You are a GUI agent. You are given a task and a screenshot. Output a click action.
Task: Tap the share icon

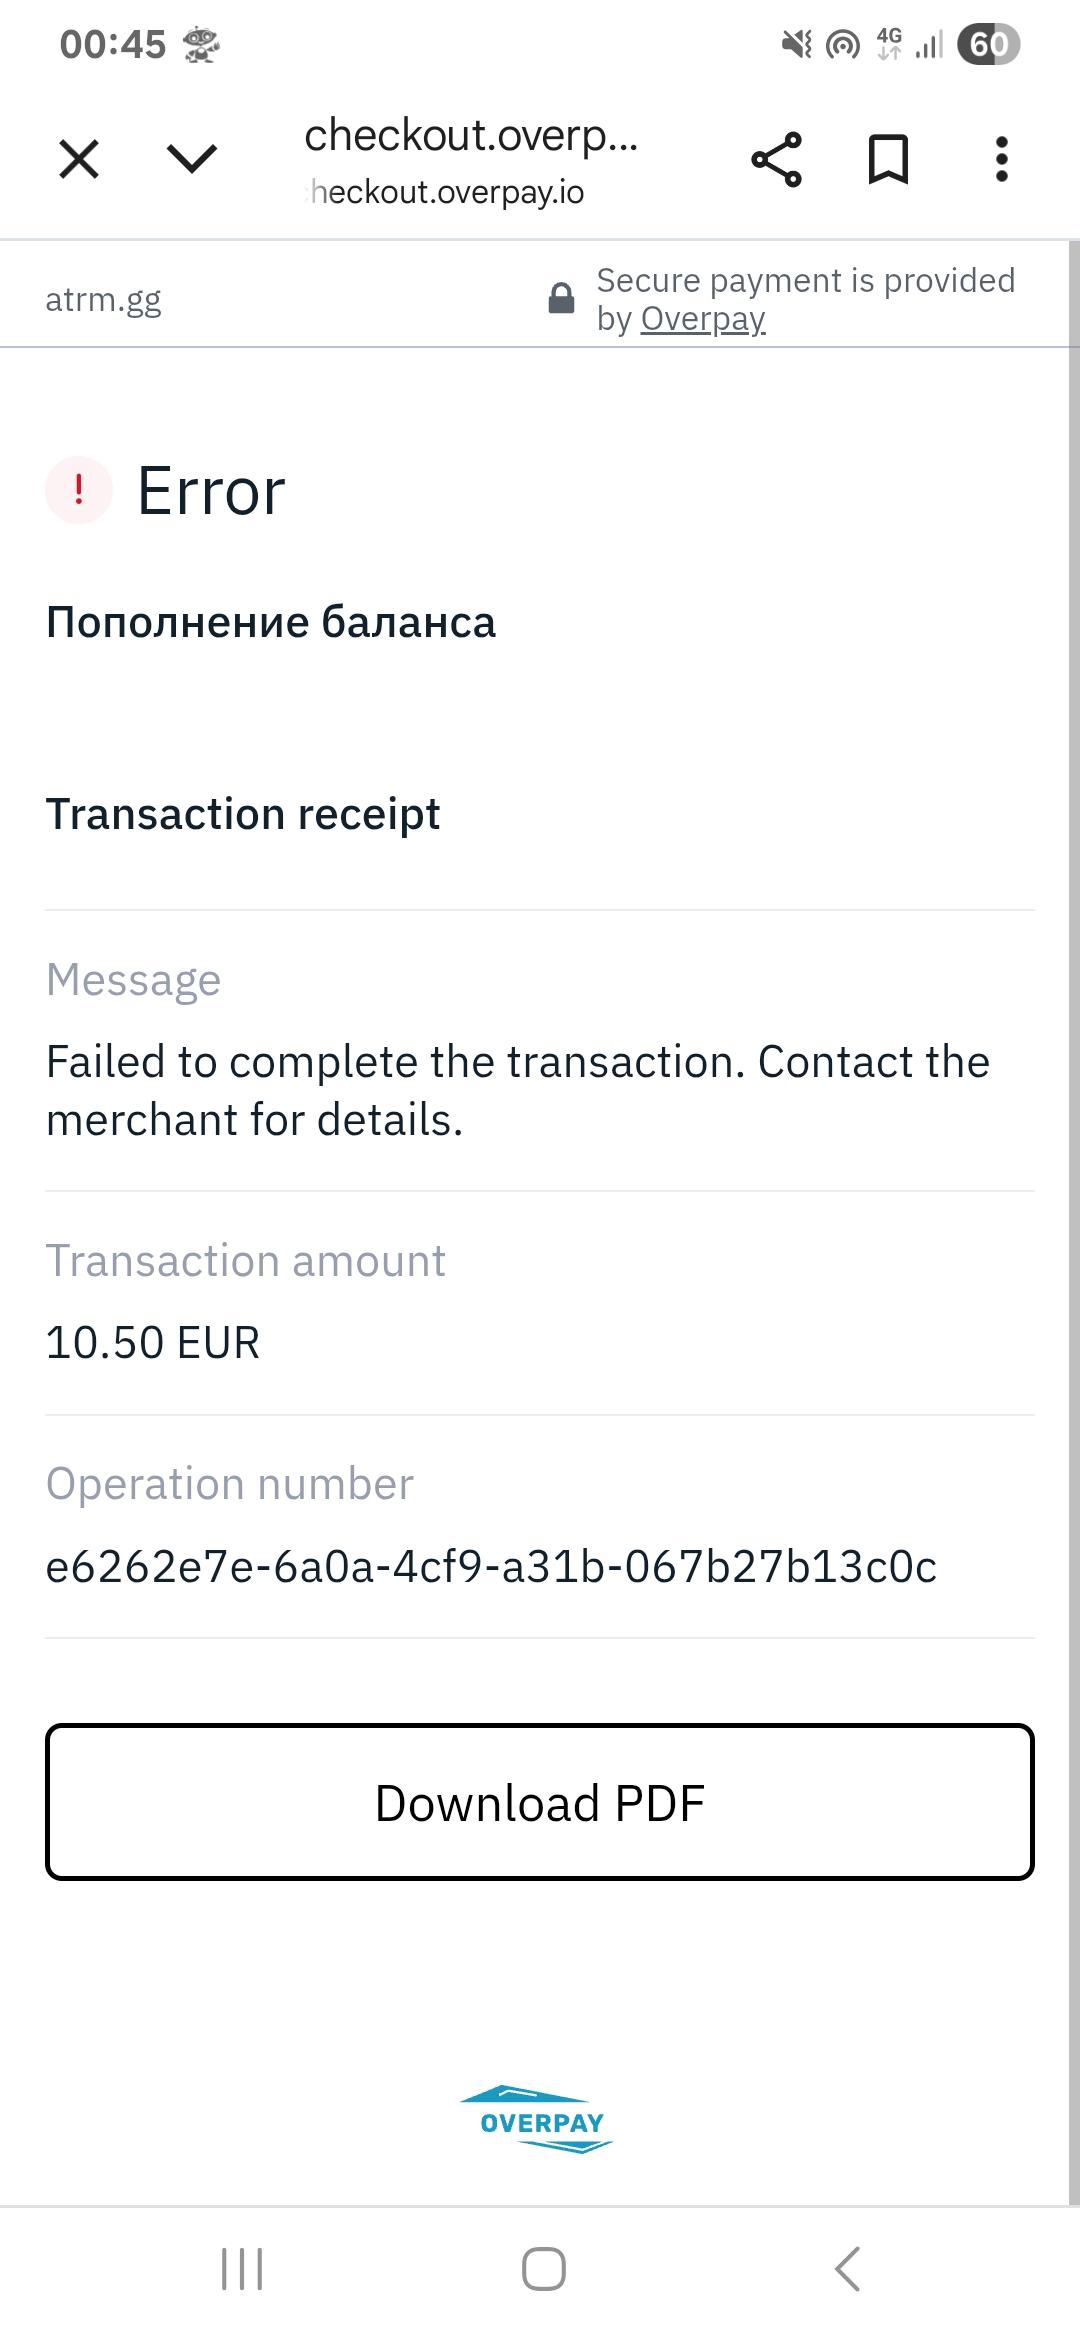(x=777, y=160)
